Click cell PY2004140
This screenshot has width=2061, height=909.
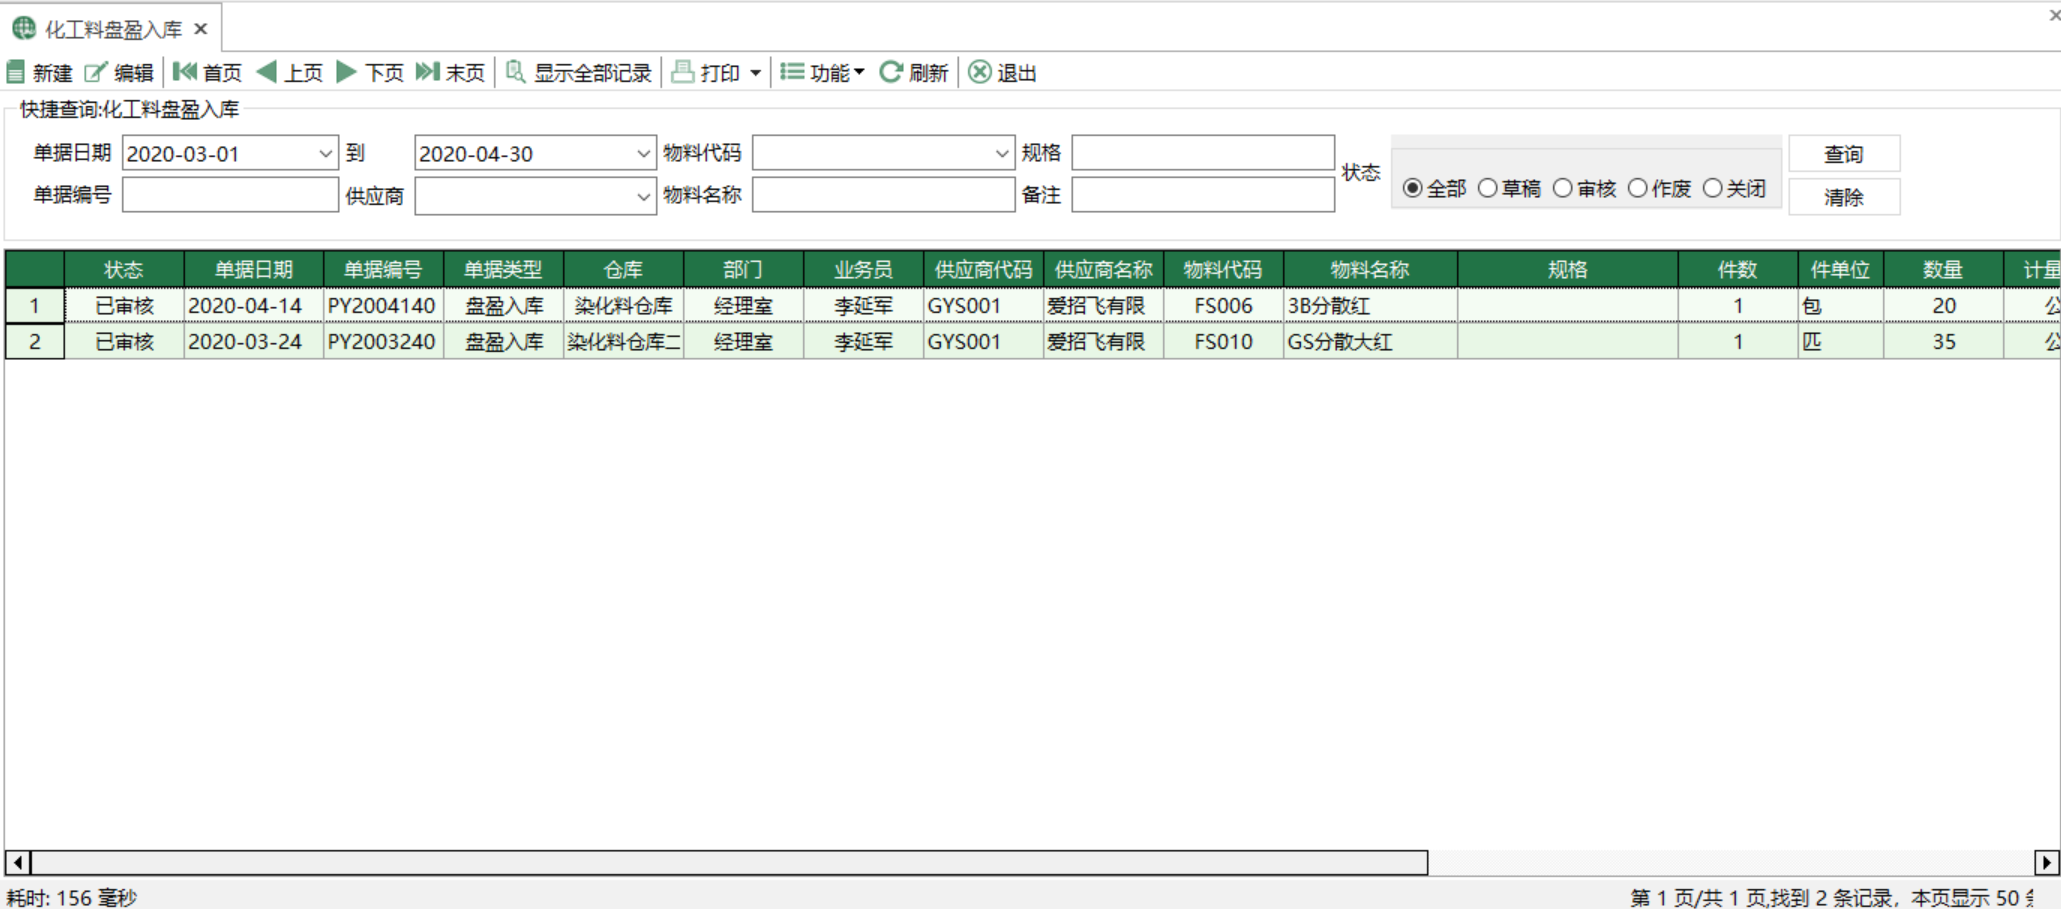(x=383, y=306)
